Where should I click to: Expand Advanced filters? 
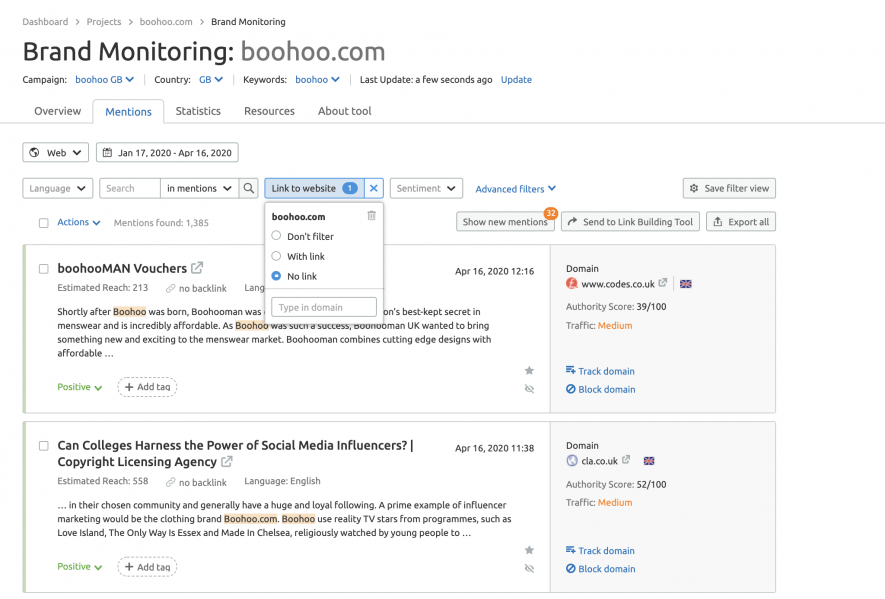[515, 189]
